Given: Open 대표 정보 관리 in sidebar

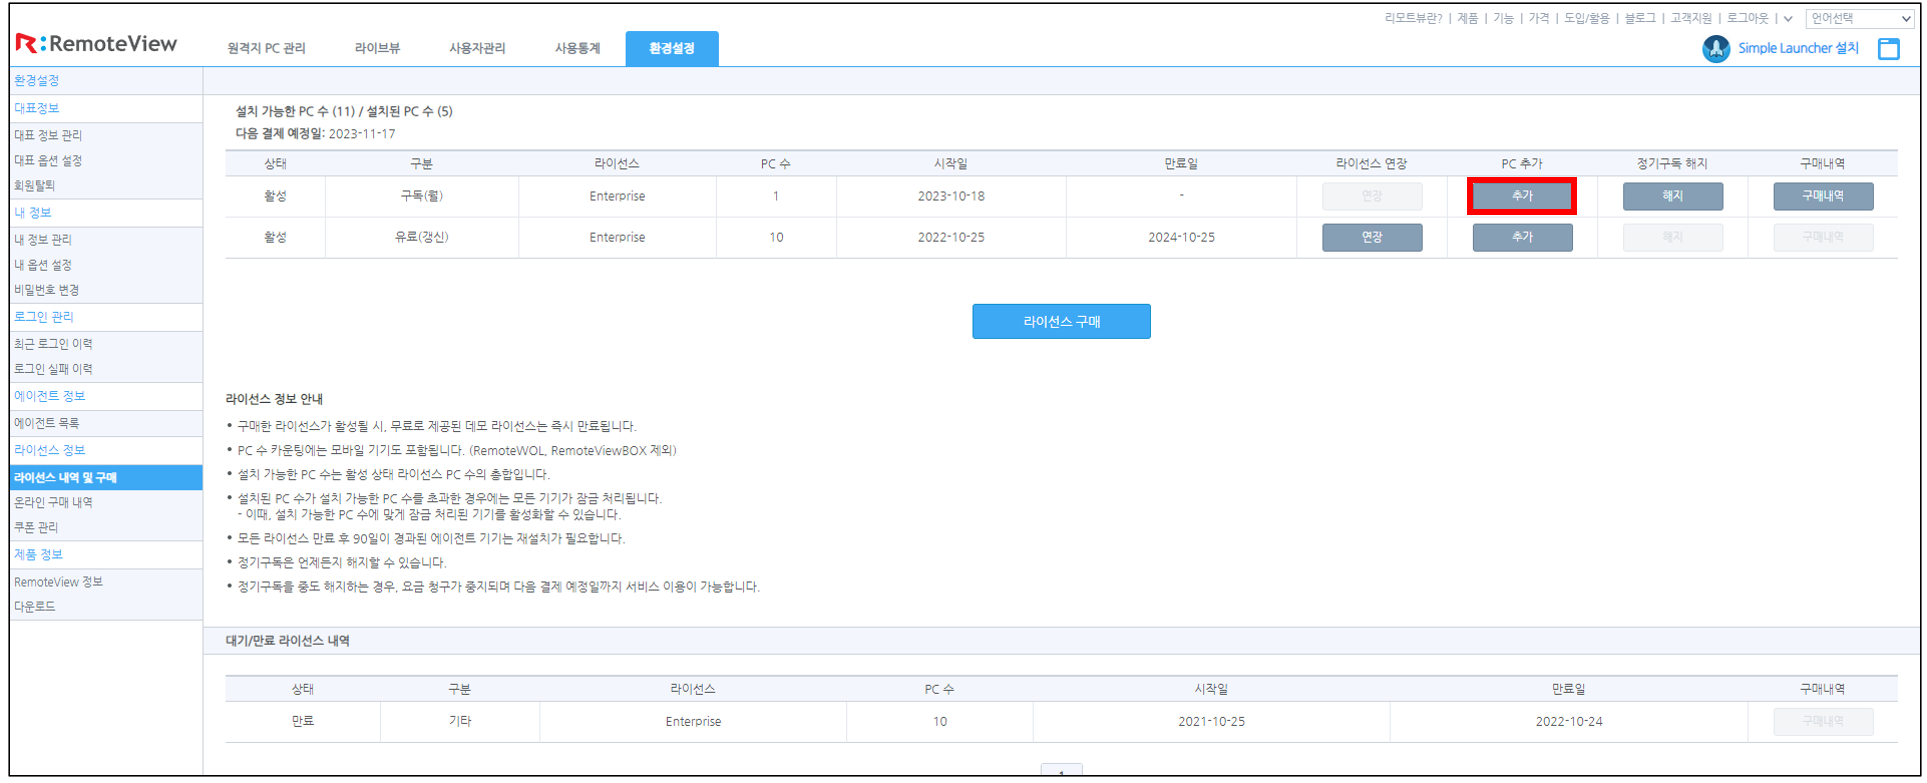Looking at the screenshot, I should point(48,135).
